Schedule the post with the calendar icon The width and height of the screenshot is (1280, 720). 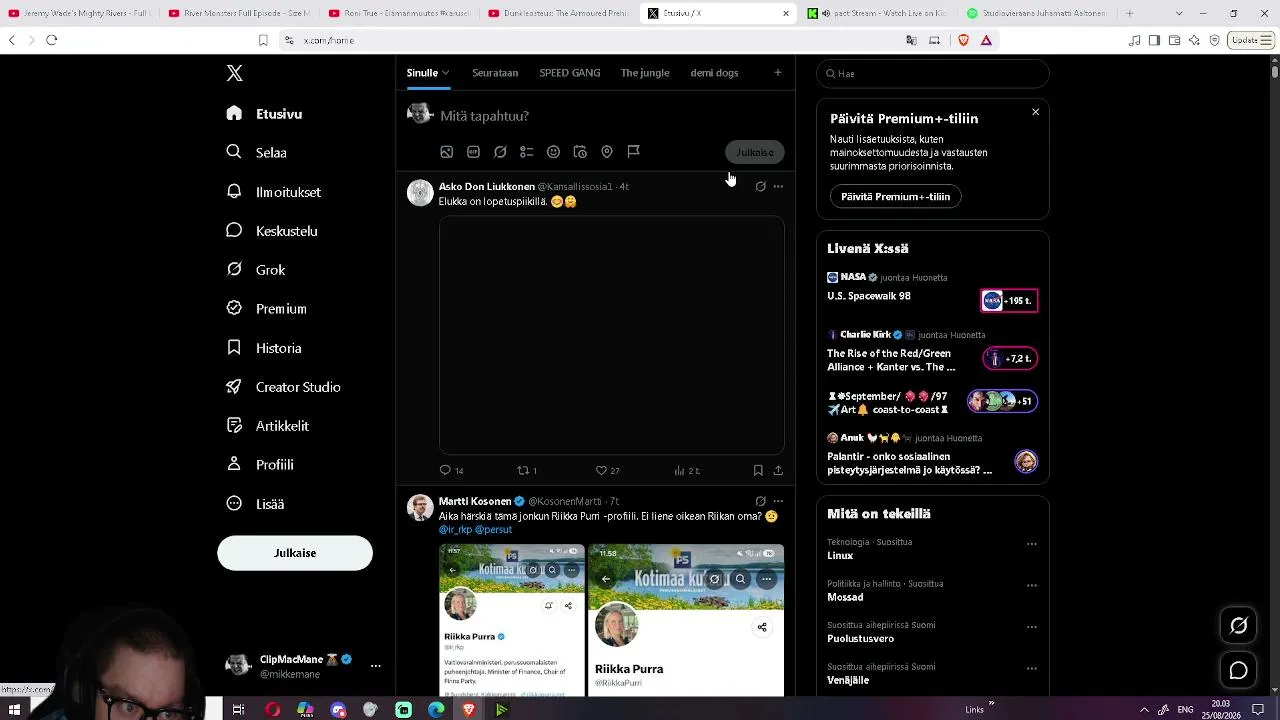pos(580,152)
